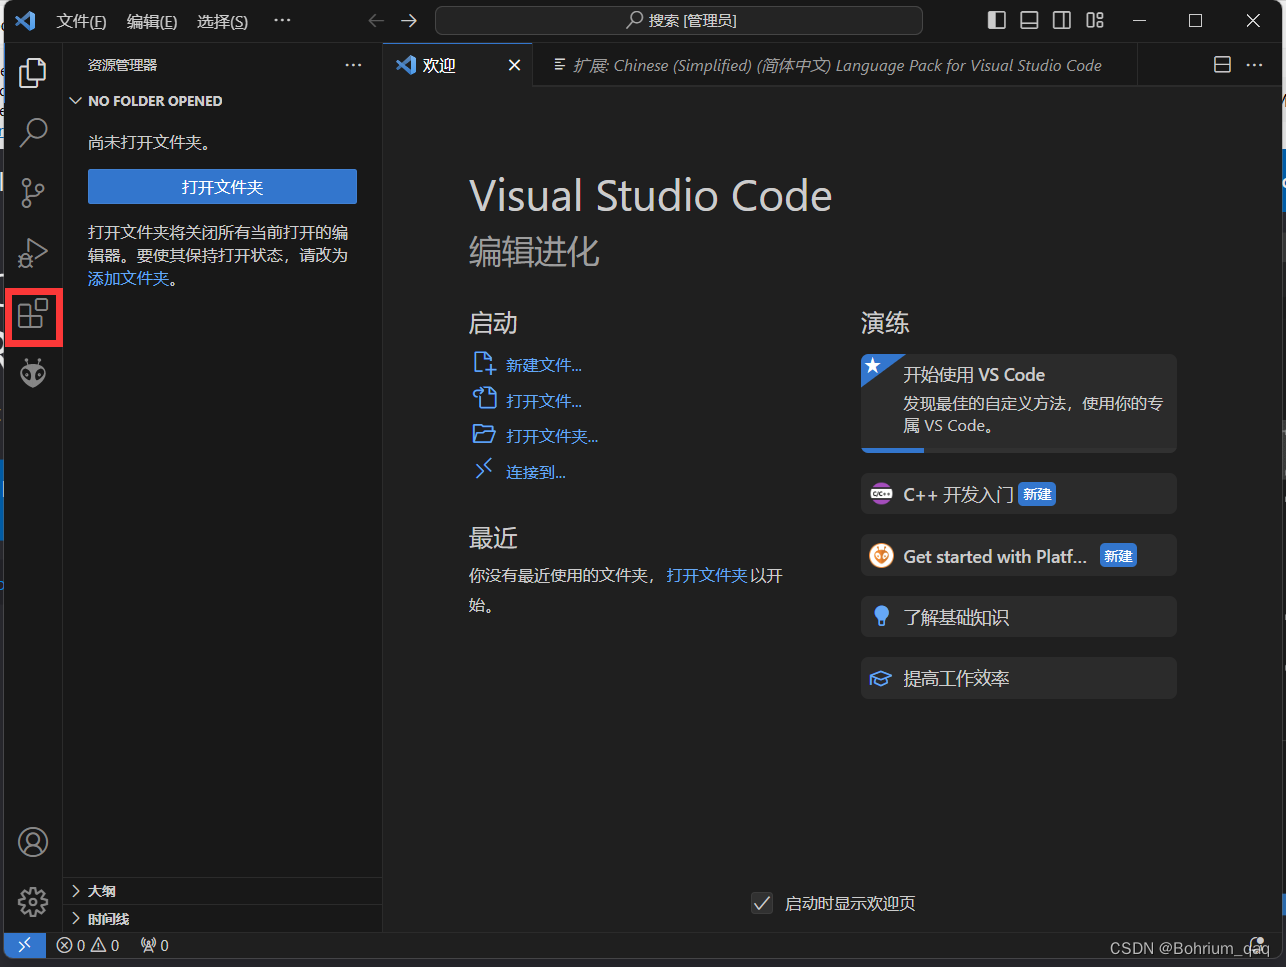Open the 编辑(E) menu

(x=152, y=21)
